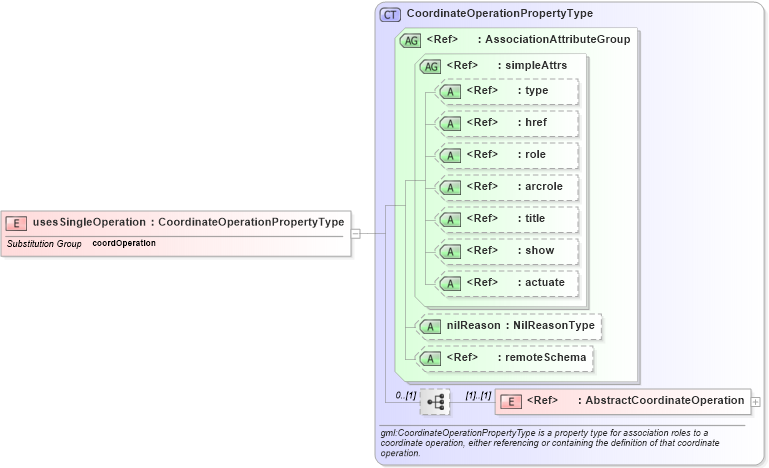769x468 pixels.
Task: Select nilReason : NilReasonType label
Action: tap(520, 325)
